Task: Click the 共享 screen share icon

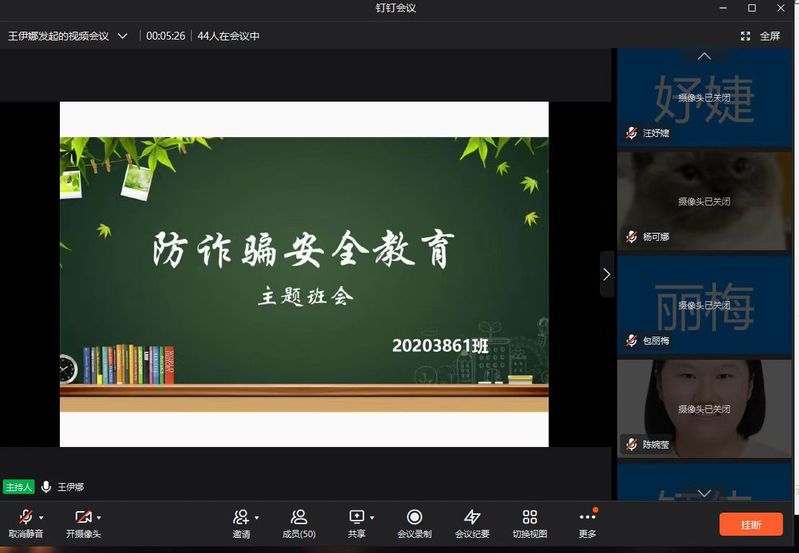Action: point(356,518)
